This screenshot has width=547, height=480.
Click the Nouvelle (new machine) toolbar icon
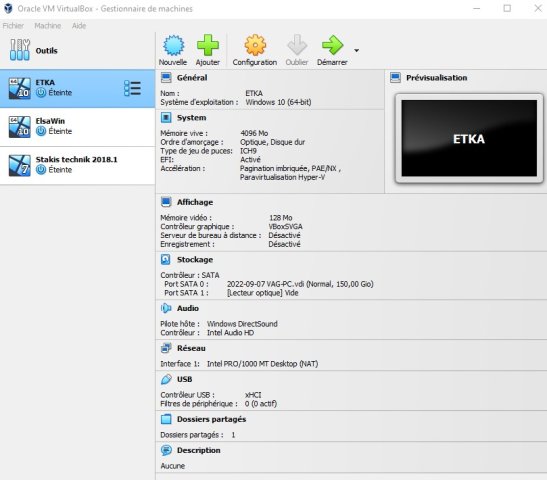pos(173,45)
